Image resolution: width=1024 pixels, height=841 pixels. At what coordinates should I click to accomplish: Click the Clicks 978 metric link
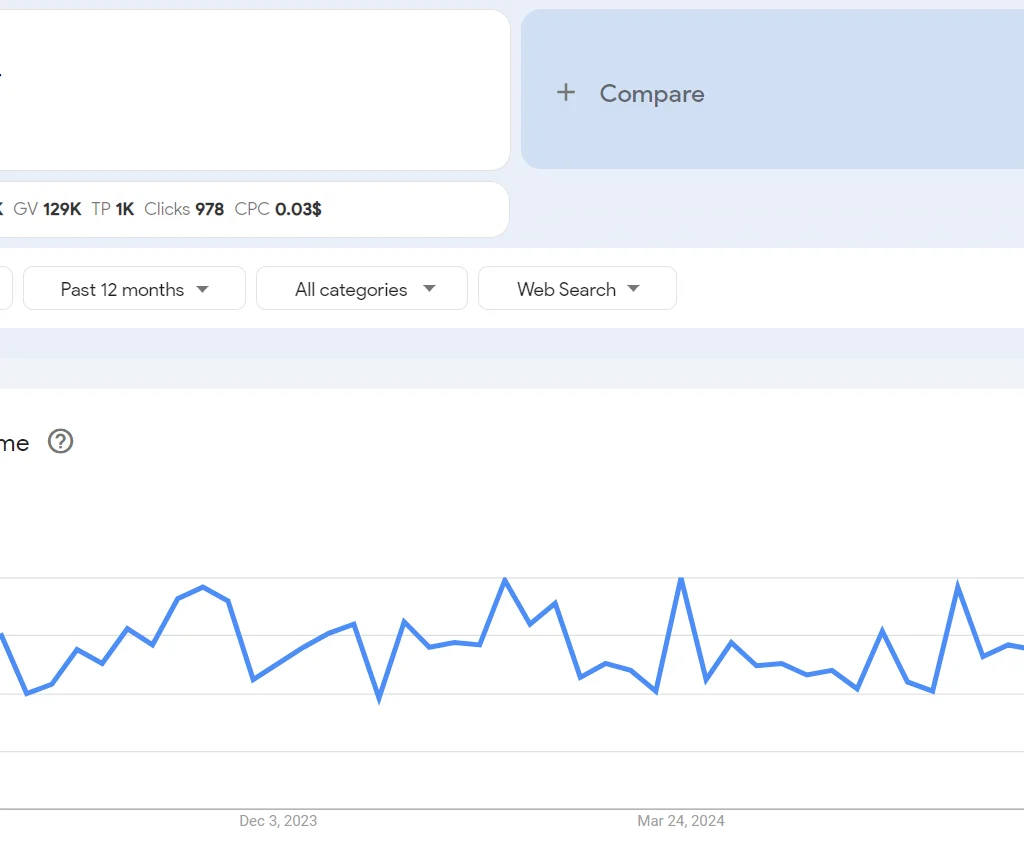tap(184, 209)
